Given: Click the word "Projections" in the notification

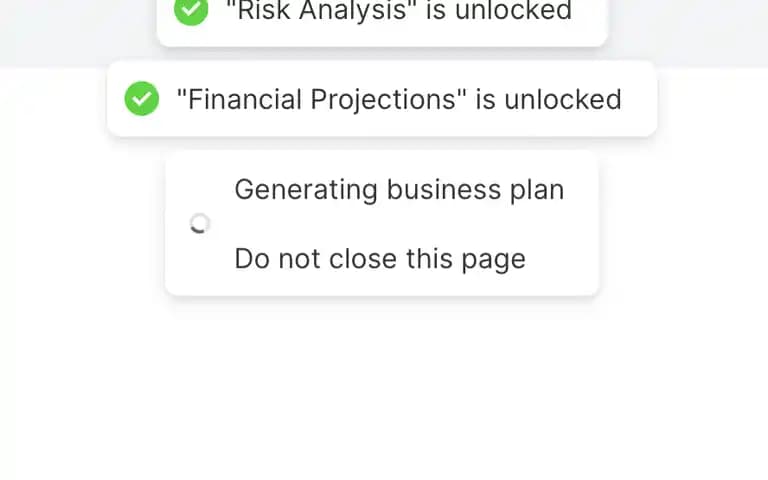Looking at the screenshot, I should (x=385, y=100).
